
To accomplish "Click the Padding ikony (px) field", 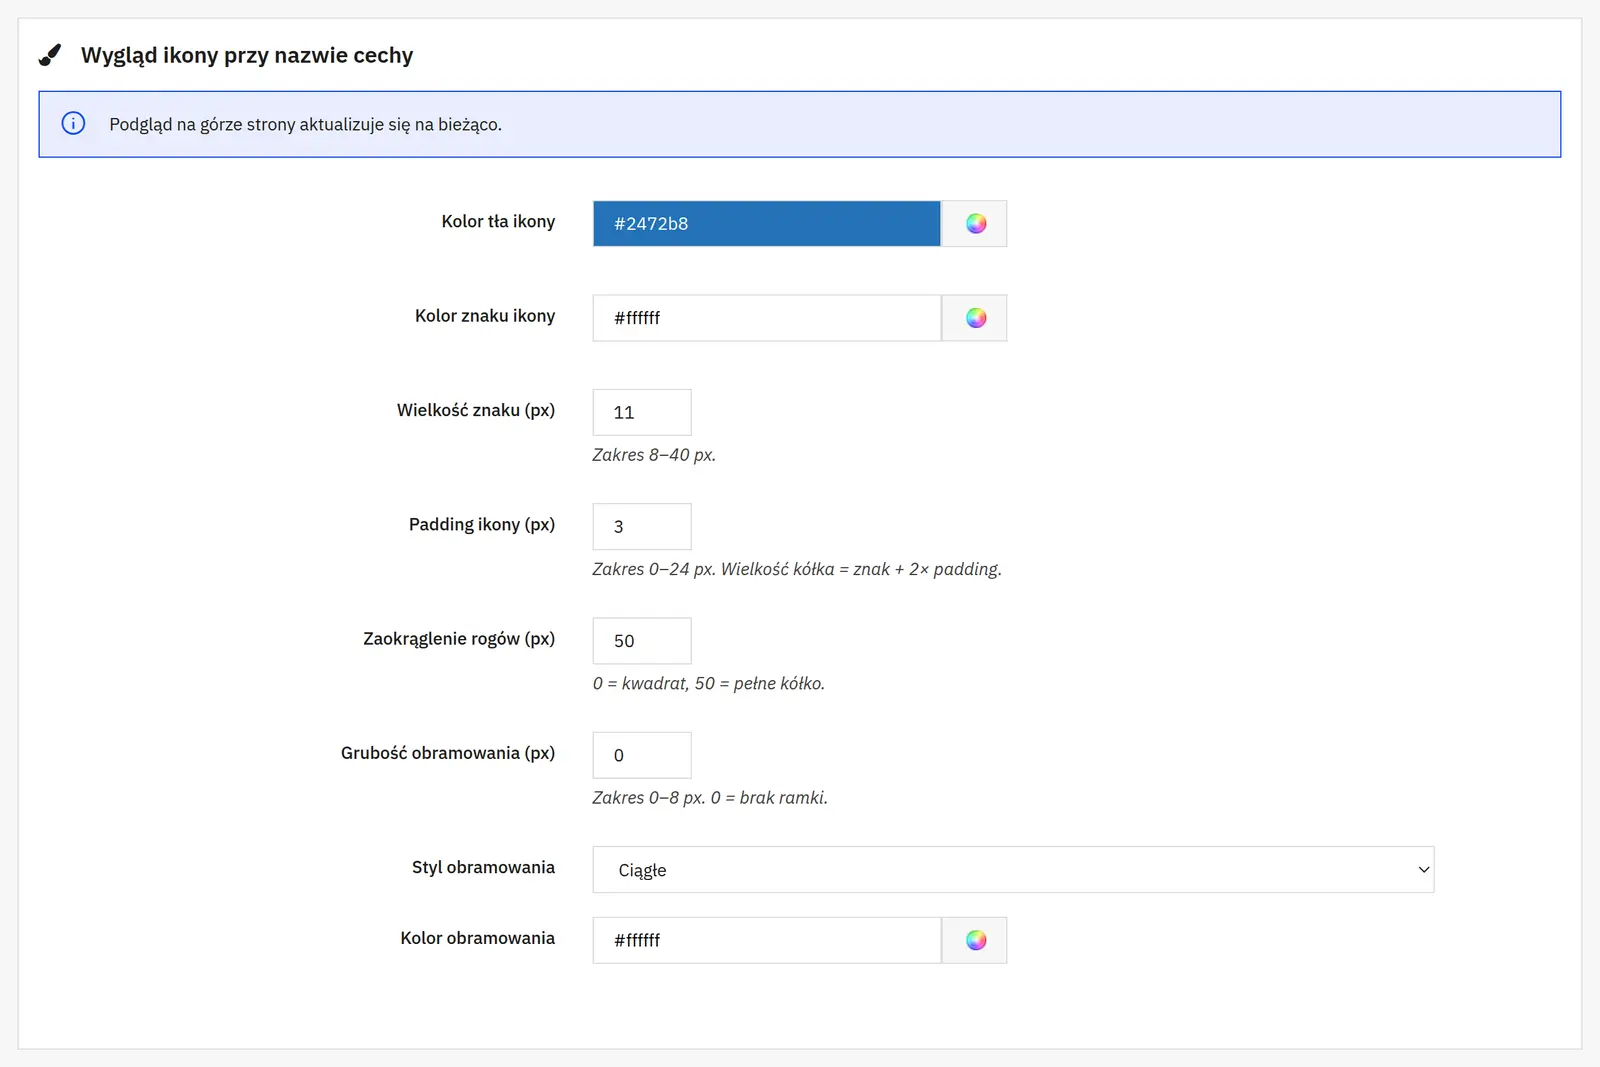I will (642, 526).
